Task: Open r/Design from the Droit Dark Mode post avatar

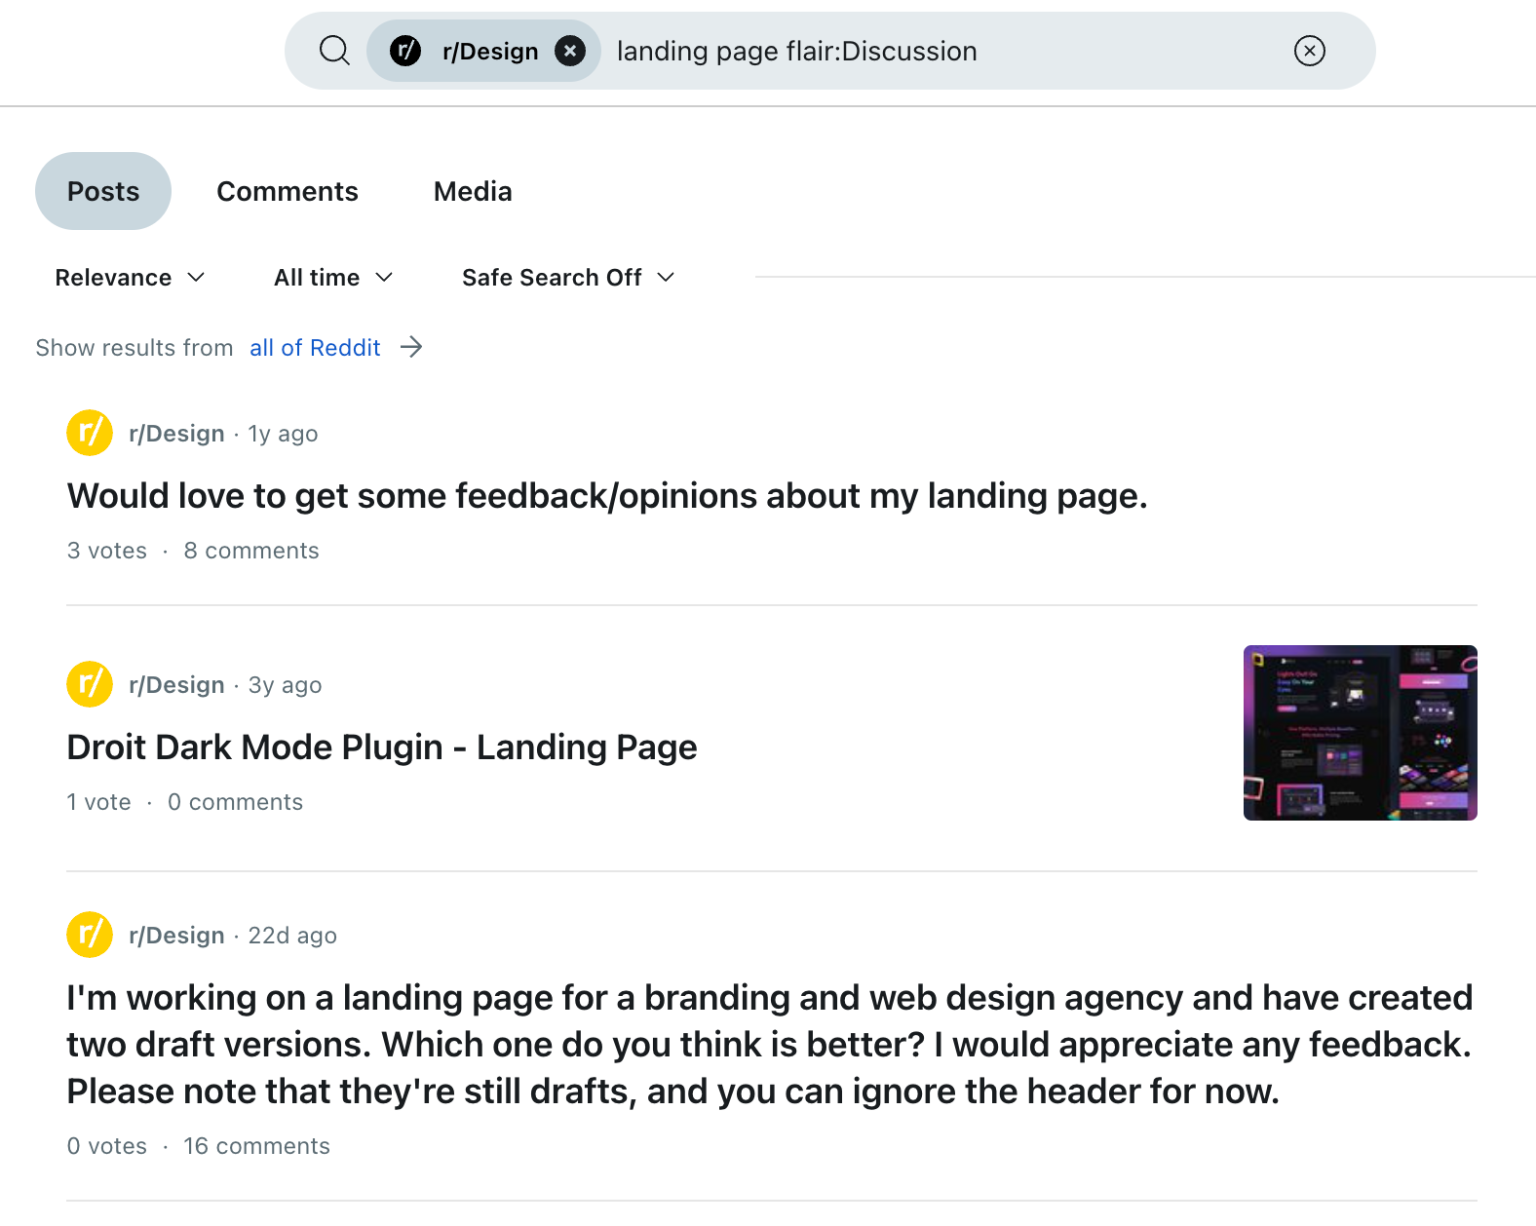Action: 89,684
